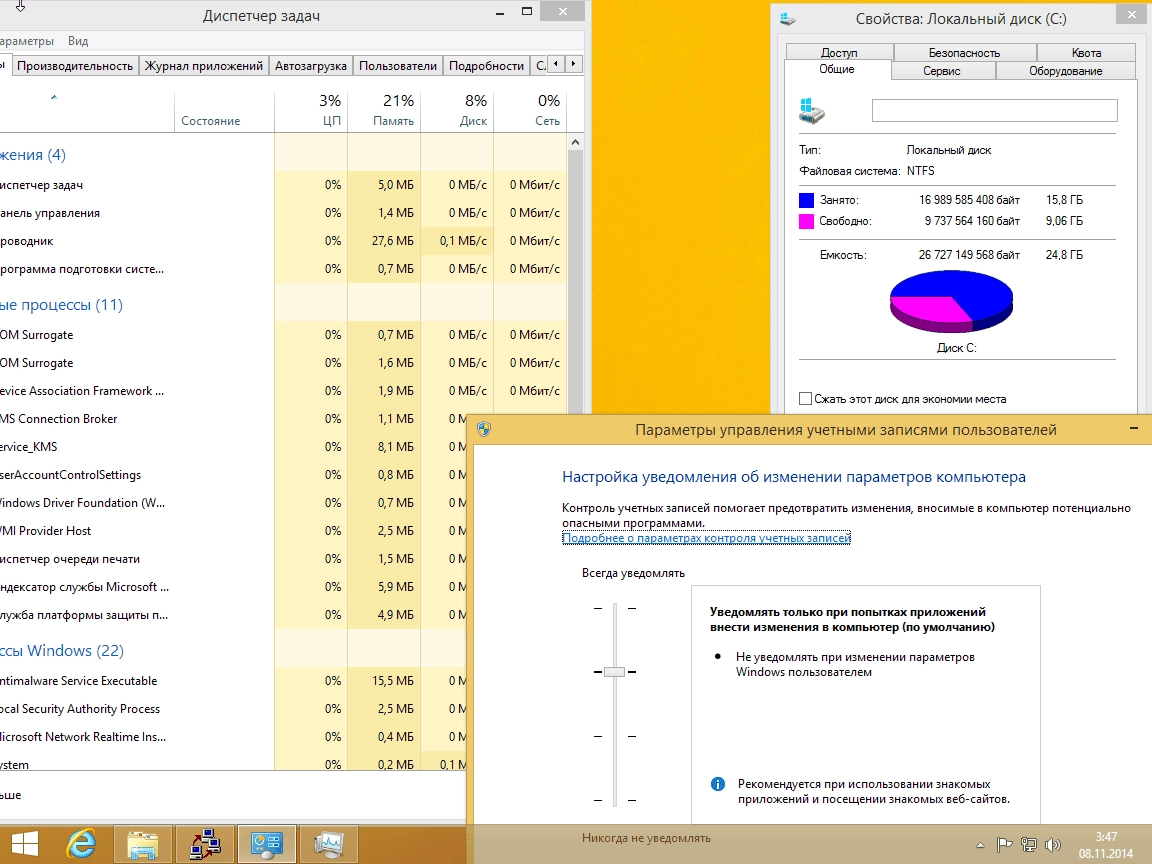Viewport: 1152px width, 864px height.
Task: Select the Service_KMS process row
Action: (x=233, y=447)
